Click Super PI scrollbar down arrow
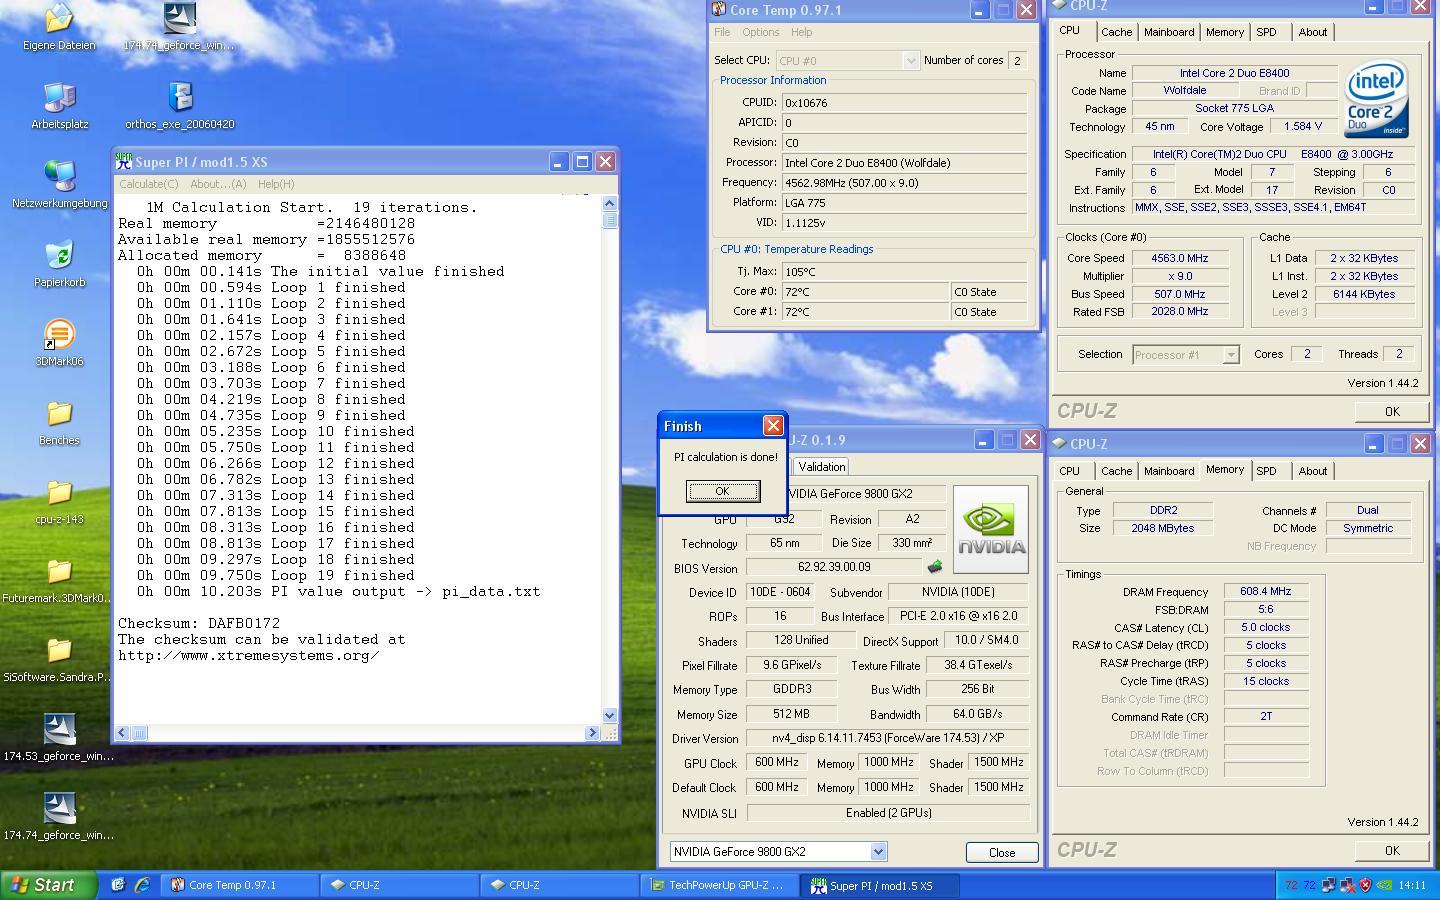This screenshot has width=1440, height=900. point(610,715)
